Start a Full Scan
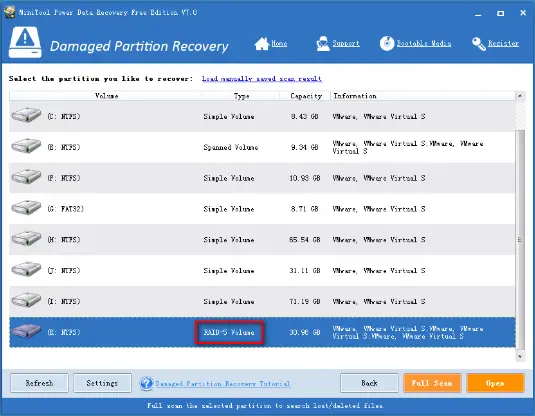 click(x=432, y=383)
